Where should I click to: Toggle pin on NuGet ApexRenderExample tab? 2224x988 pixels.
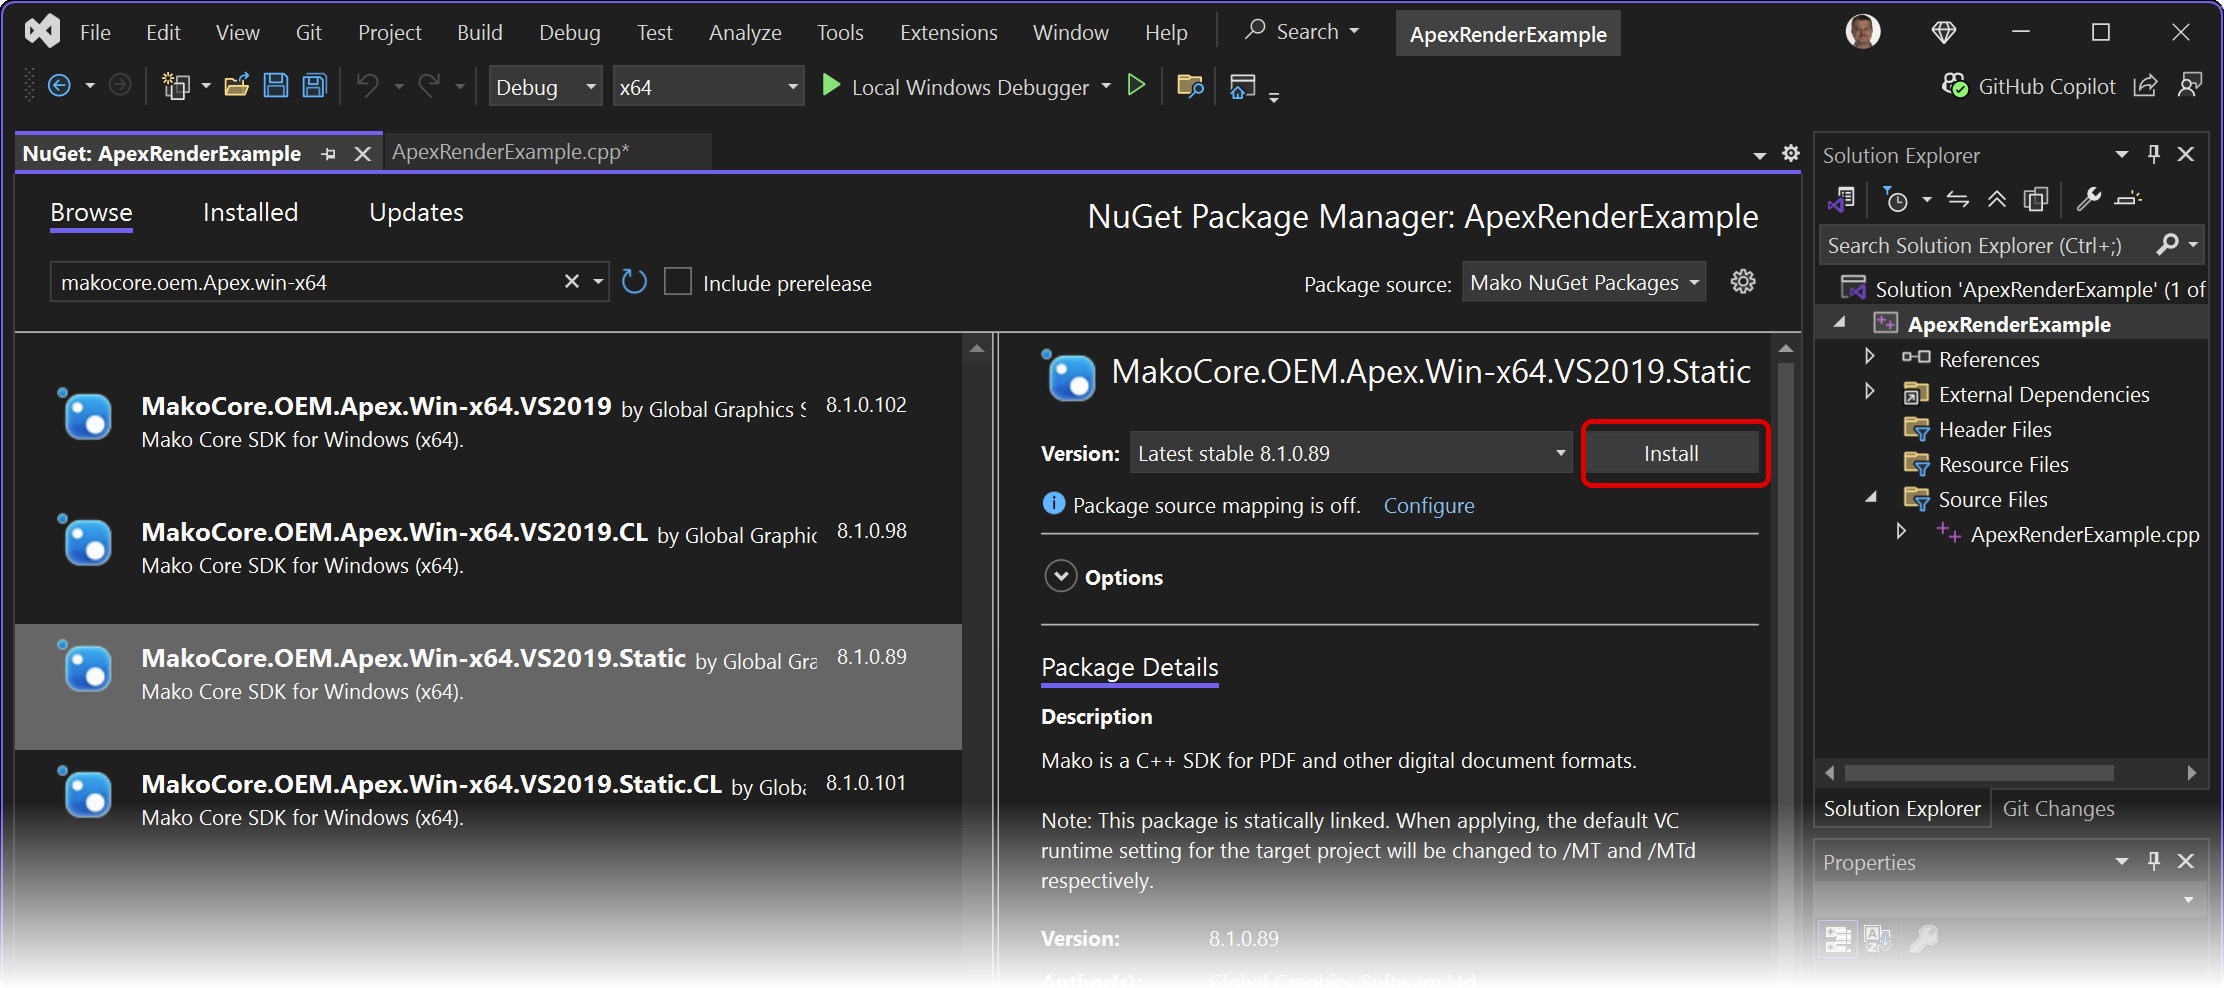click(x=329, y=154)
